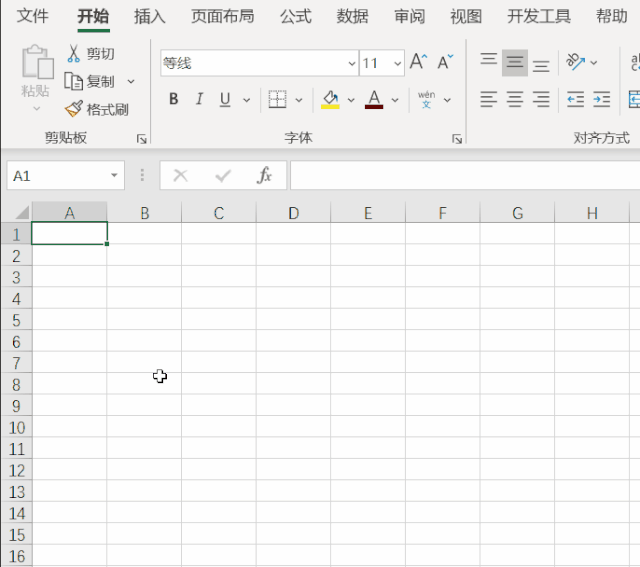Open the font group dialog launcher
640x567 pixels.
pos(457,140)
